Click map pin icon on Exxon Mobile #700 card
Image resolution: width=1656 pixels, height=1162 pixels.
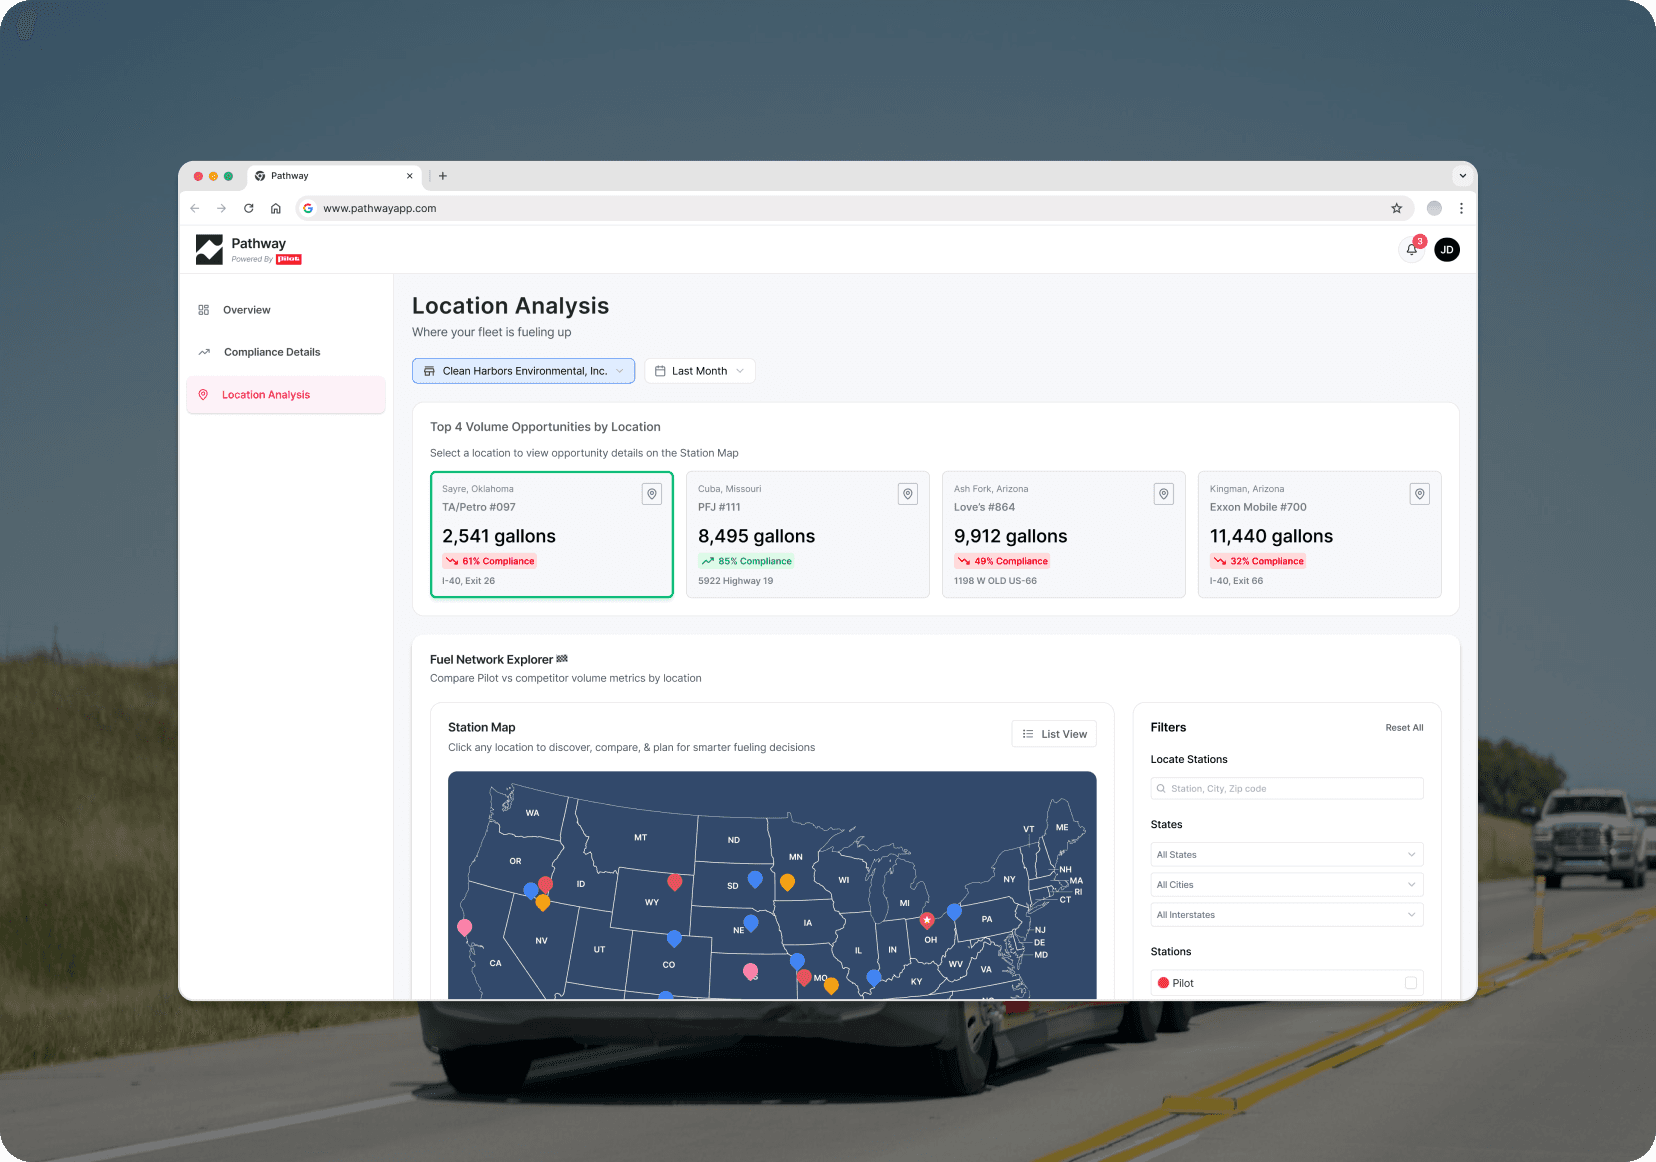tap(1419, 494)
